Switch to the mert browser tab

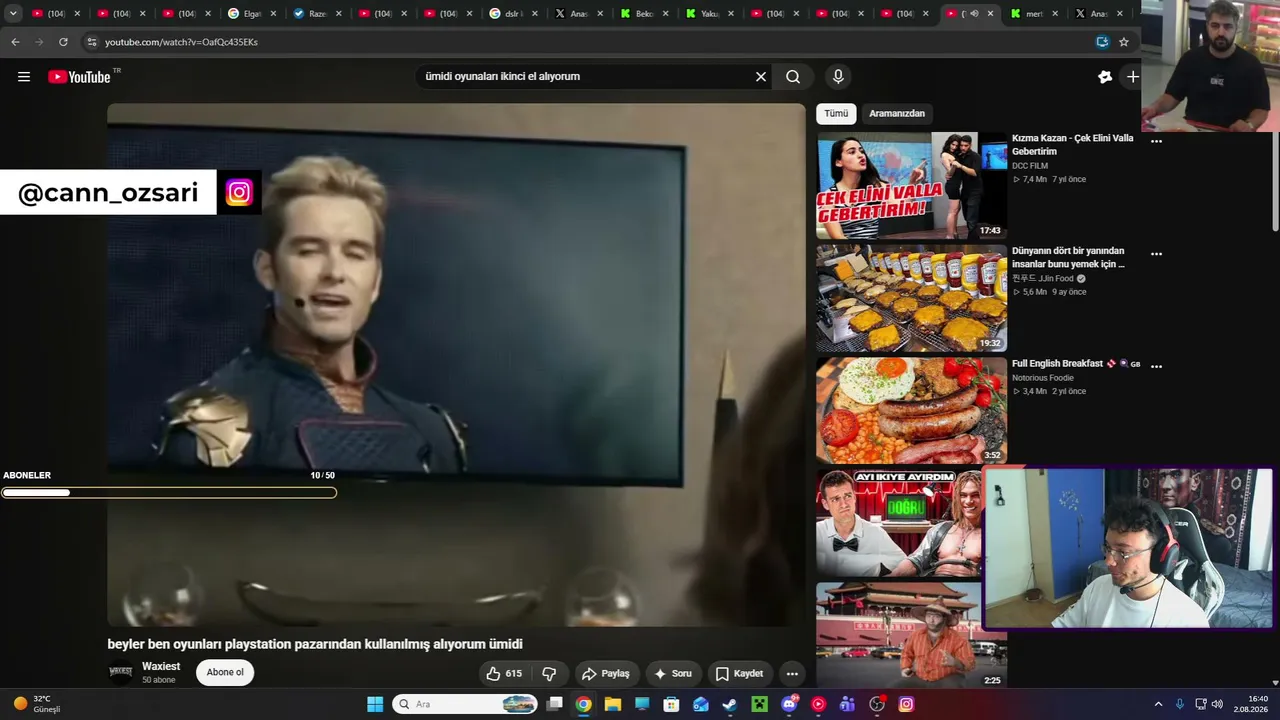tap(1034, 14)
